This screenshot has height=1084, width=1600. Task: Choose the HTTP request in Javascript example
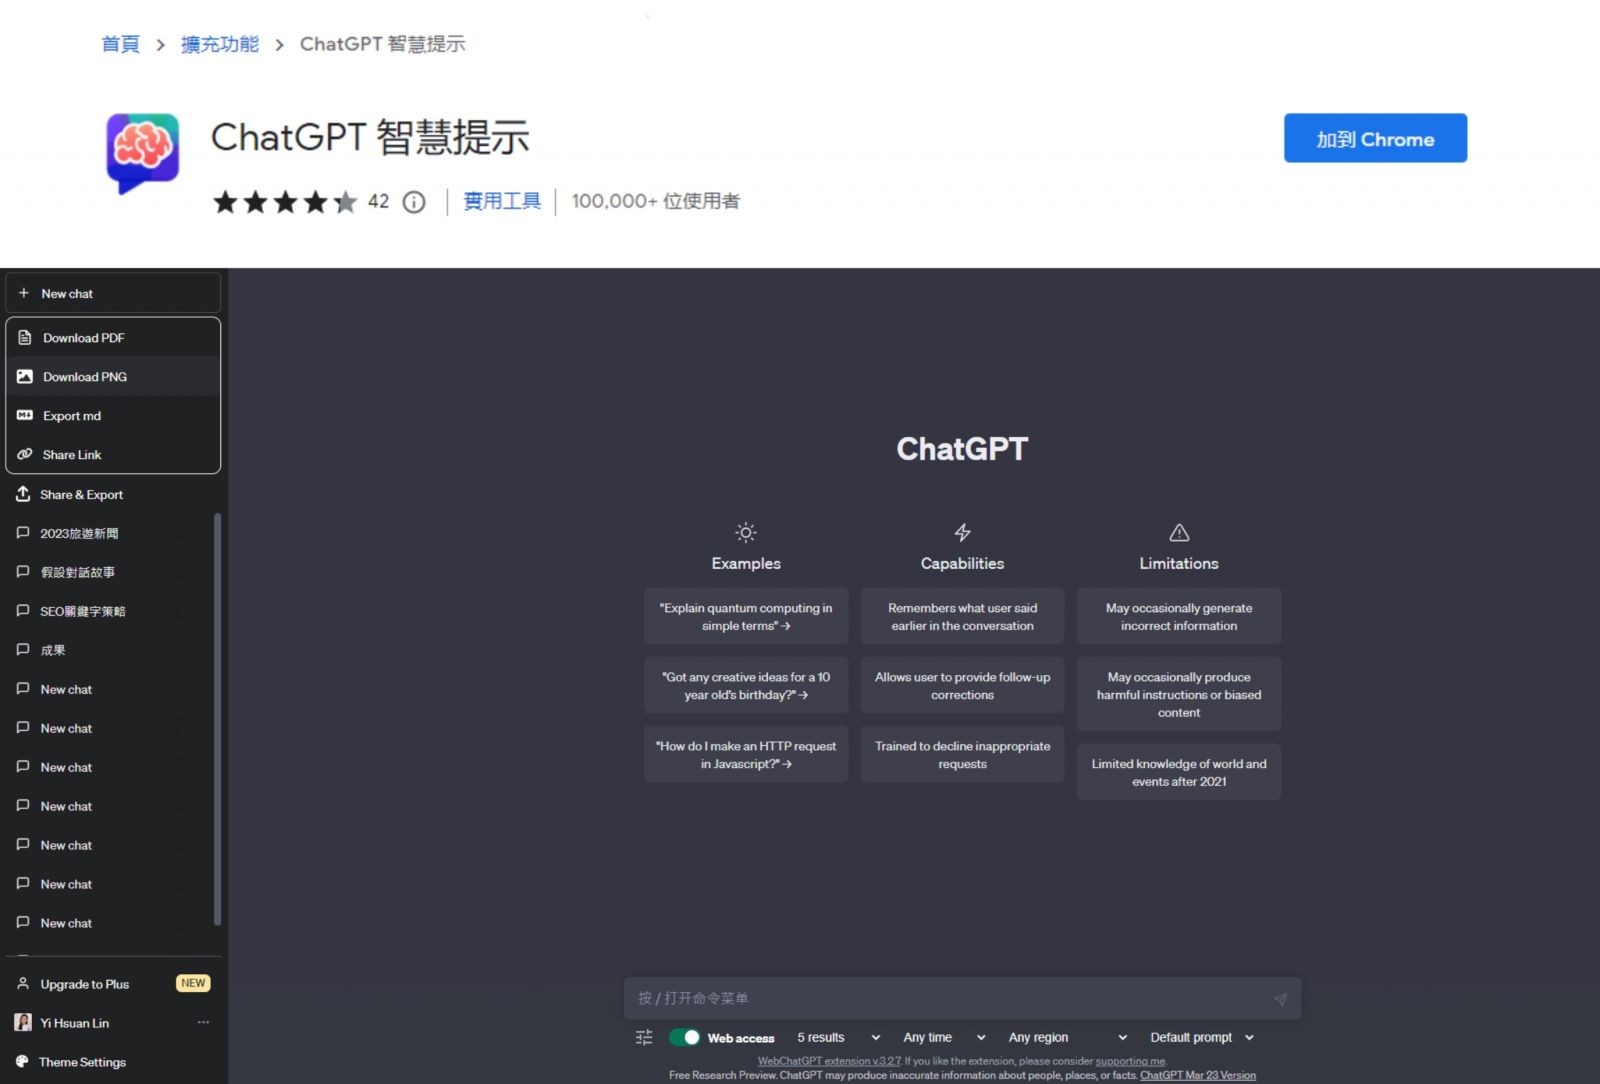tap(746, 754)
